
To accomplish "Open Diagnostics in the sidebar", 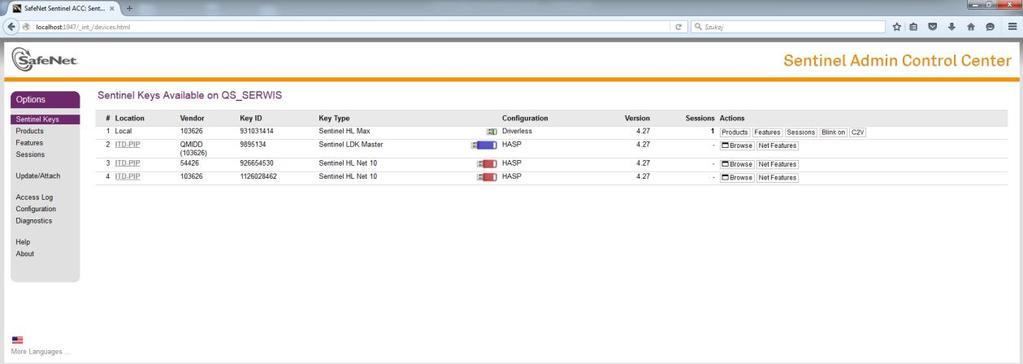I will click(34, 220).
